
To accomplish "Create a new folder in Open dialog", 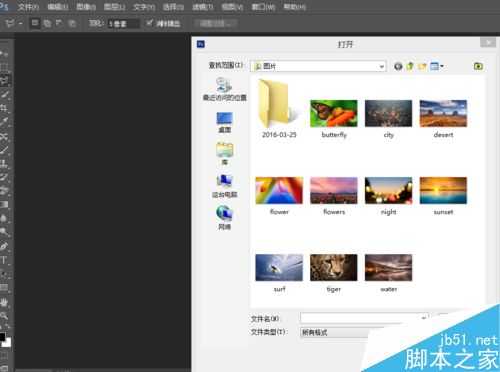I will (x=422, y=66).
